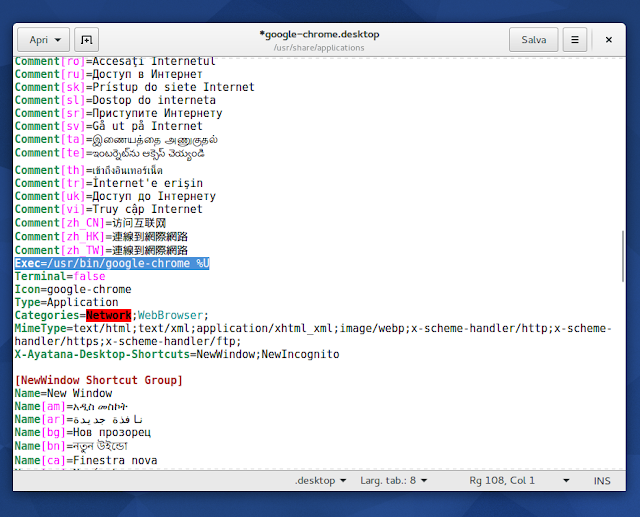
Task: Click Name[ar] line
Action: click(x=78, y=419)
